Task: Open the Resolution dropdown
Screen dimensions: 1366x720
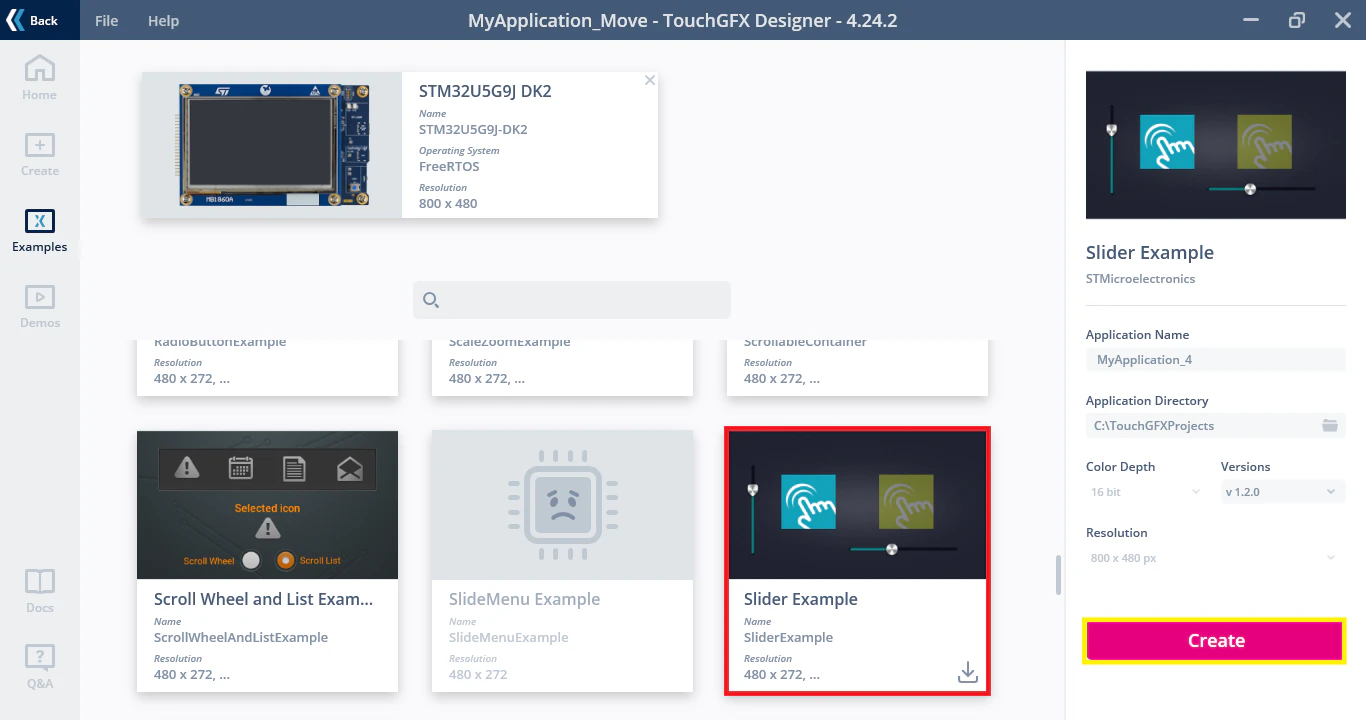Action: [x=1215, y=558]
